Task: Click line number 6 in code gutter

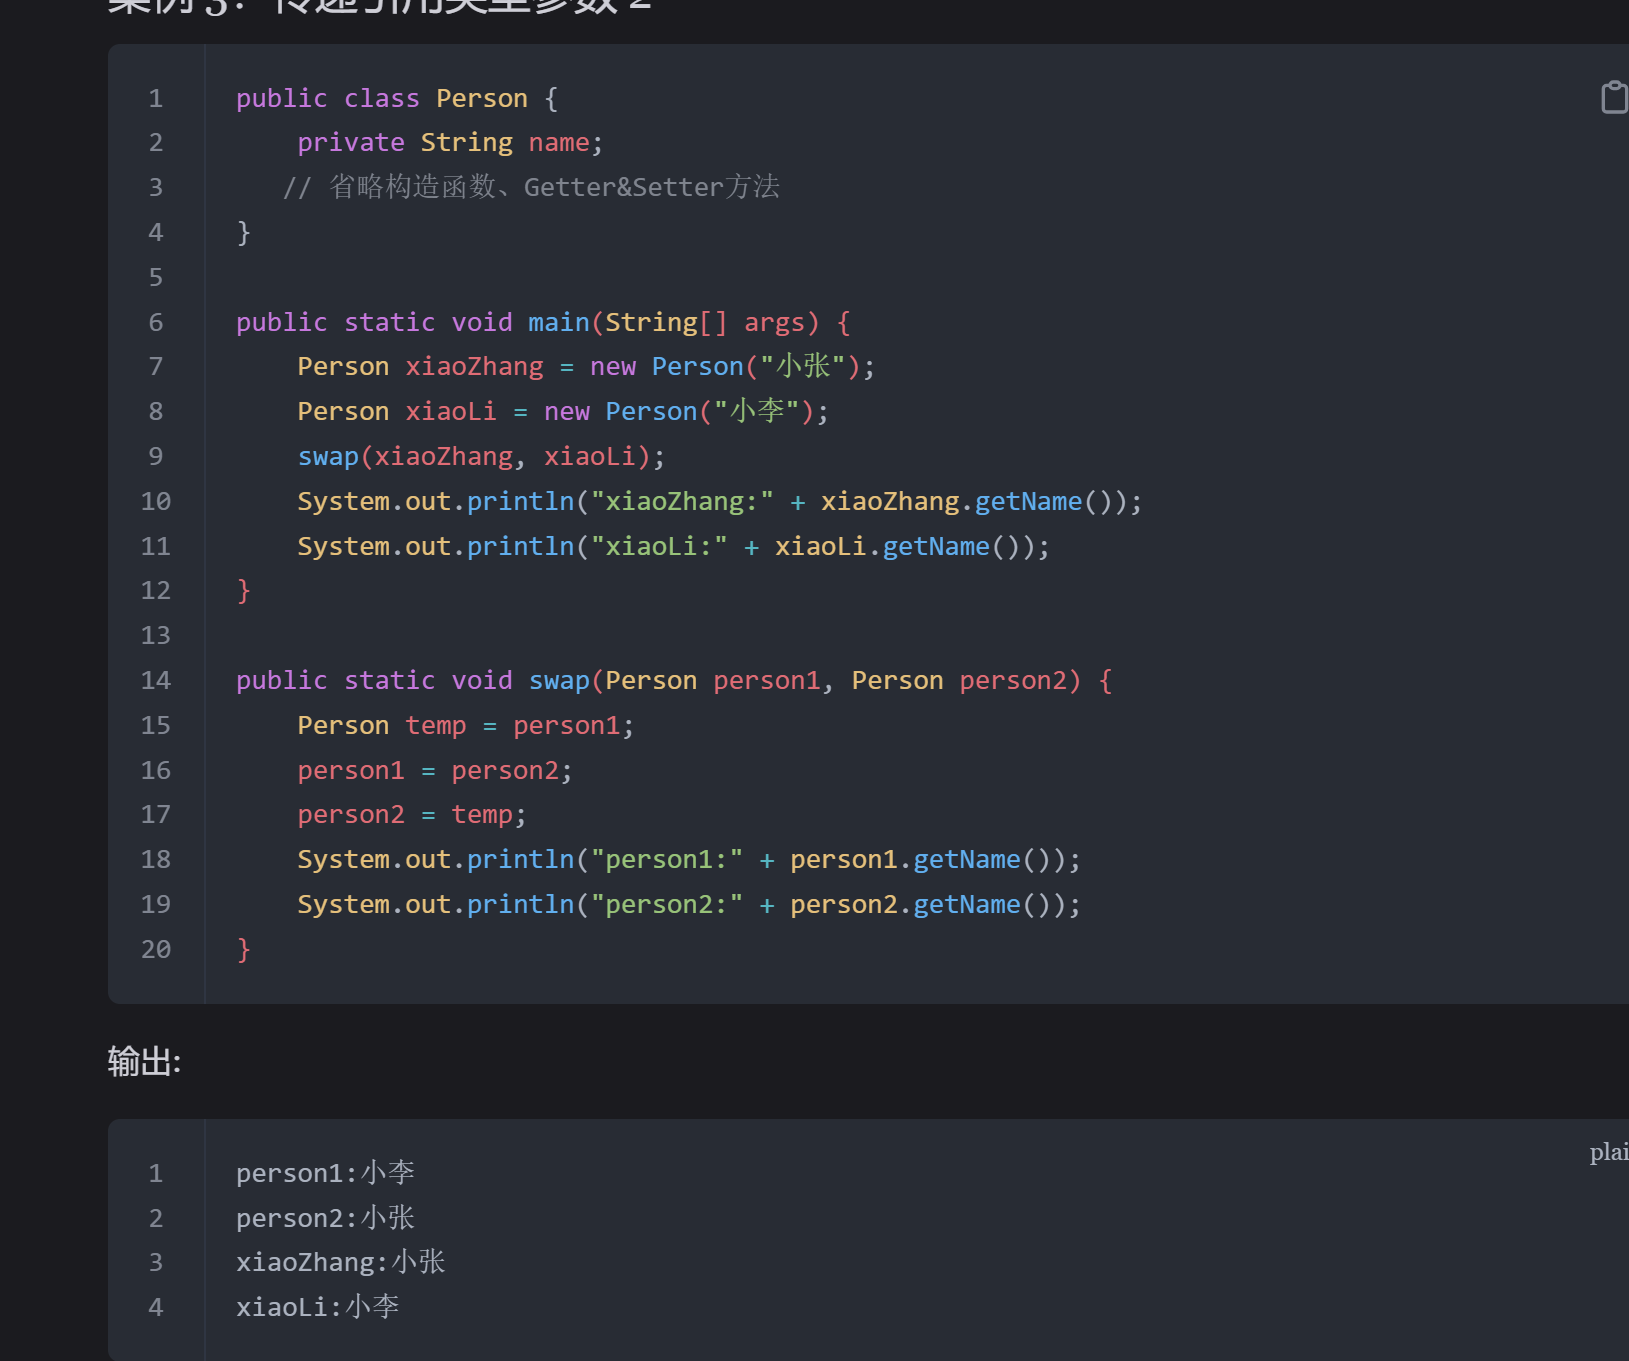Action: tap(156, 322)
